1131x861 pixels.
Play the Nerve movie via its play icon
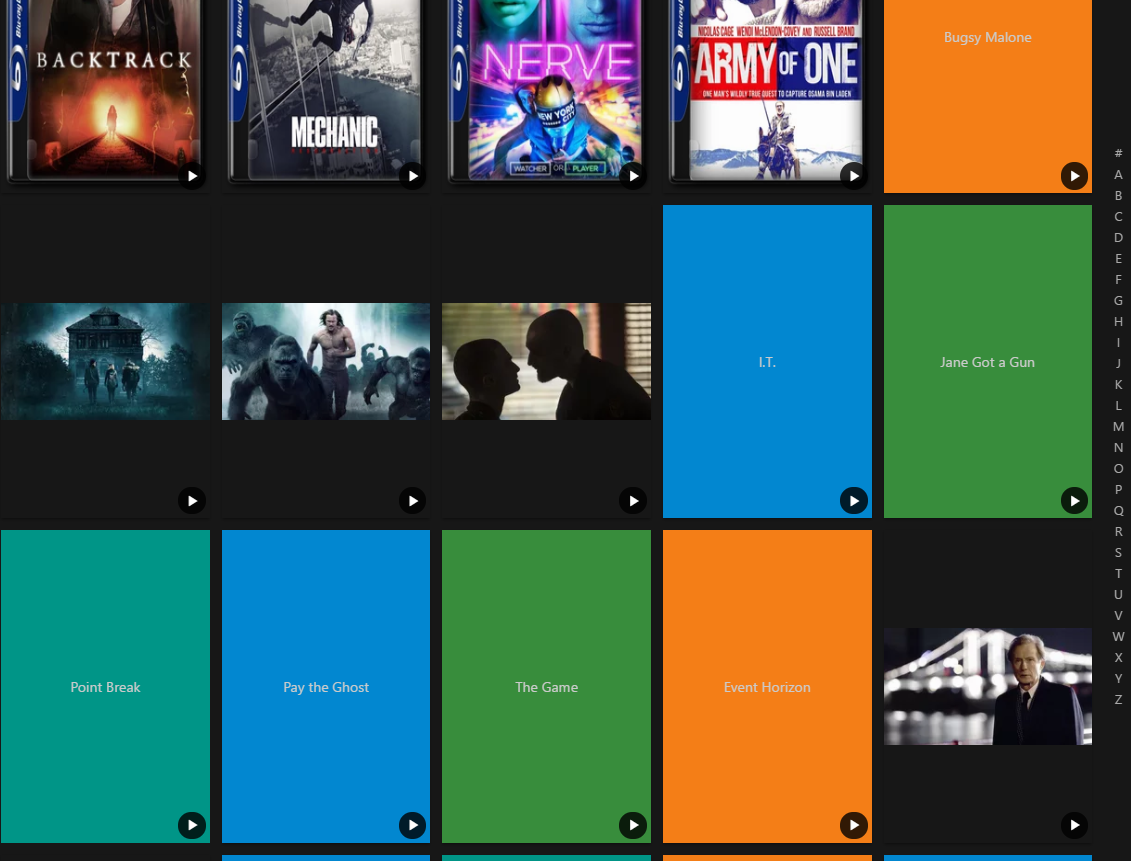633,176
